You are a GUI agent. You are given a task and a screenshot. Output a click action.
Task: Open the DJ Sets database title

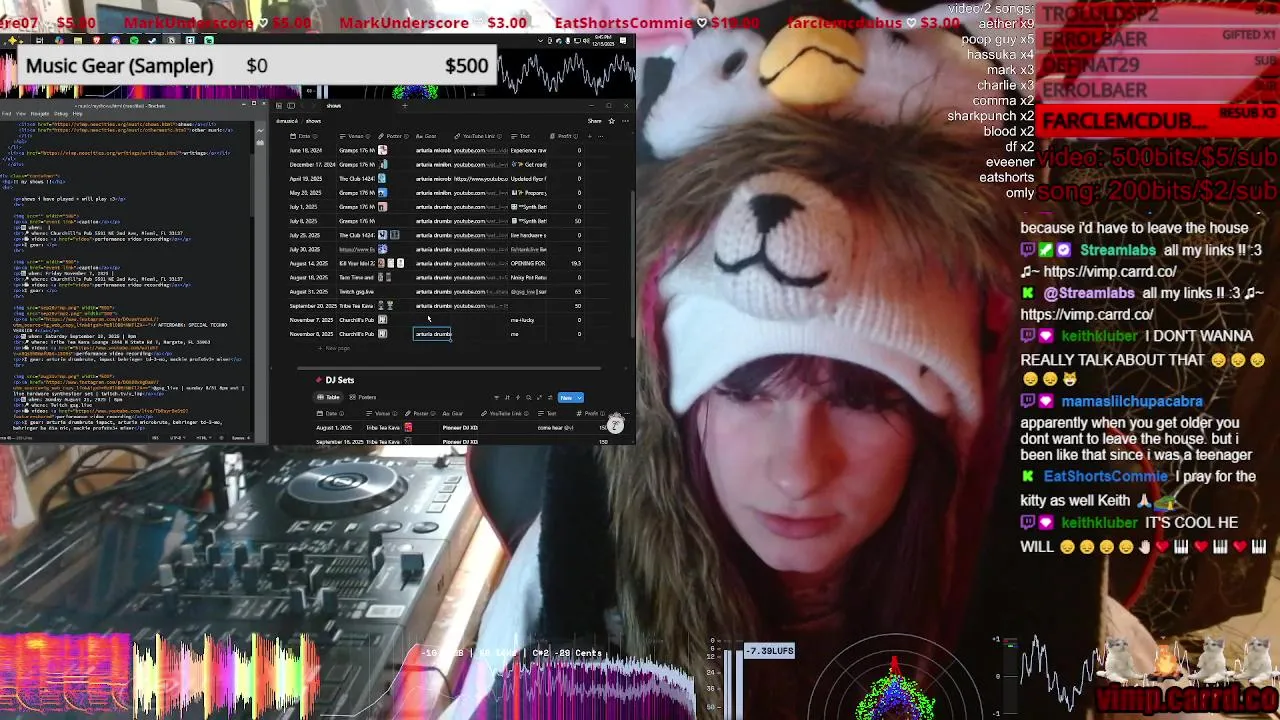(x=339, y=380)
